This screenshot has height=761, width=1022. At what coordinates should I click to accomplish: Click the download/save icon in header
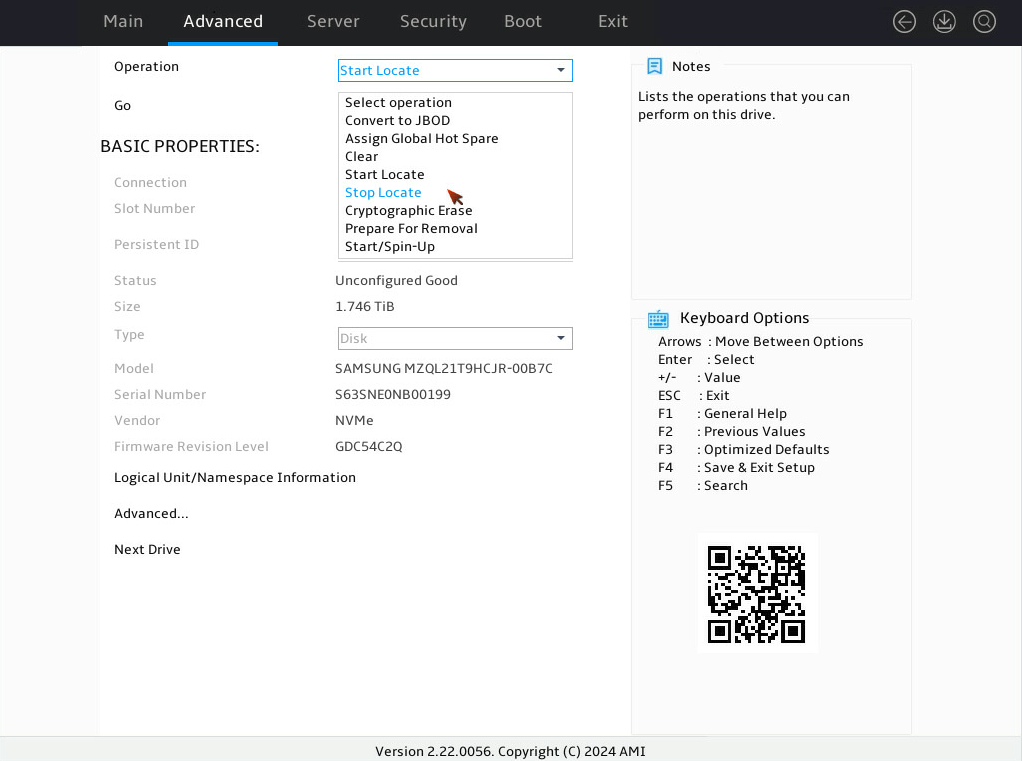(x=944, y=22)
